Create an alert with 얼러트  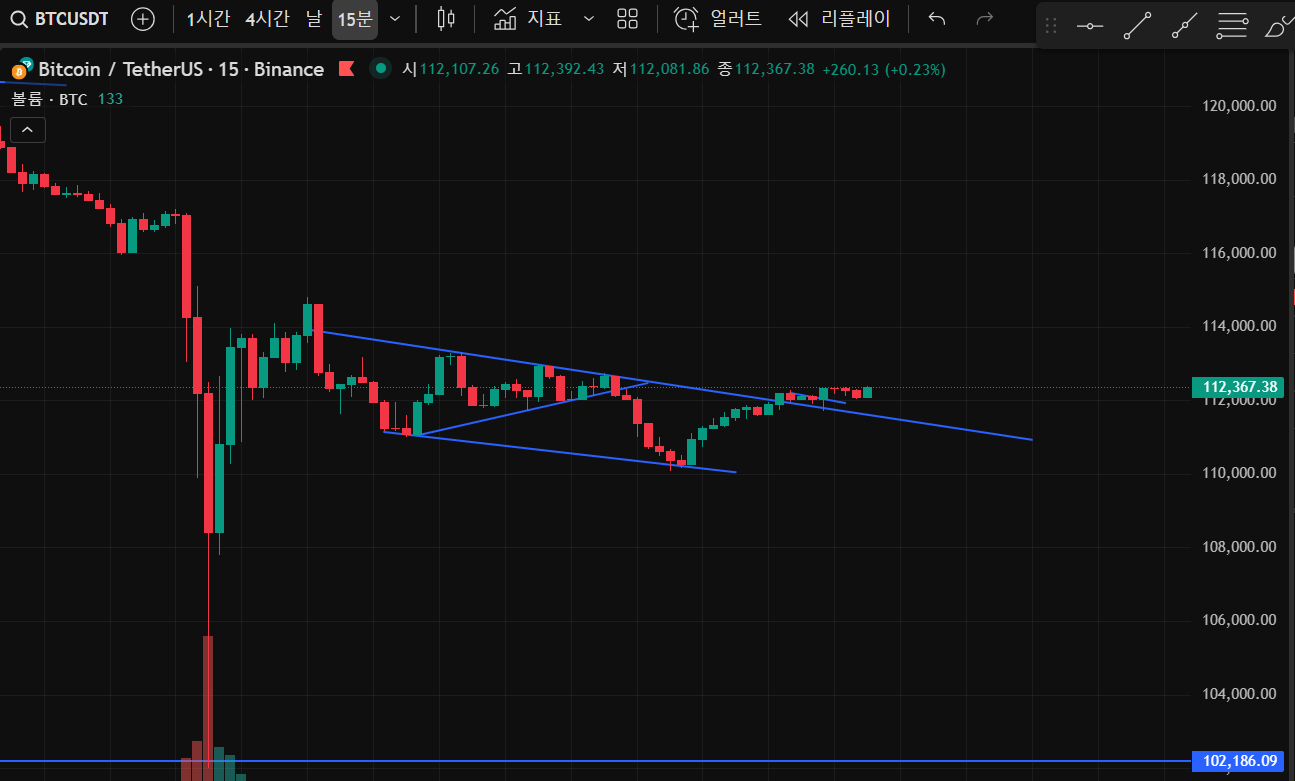click(x=717, y=19)
